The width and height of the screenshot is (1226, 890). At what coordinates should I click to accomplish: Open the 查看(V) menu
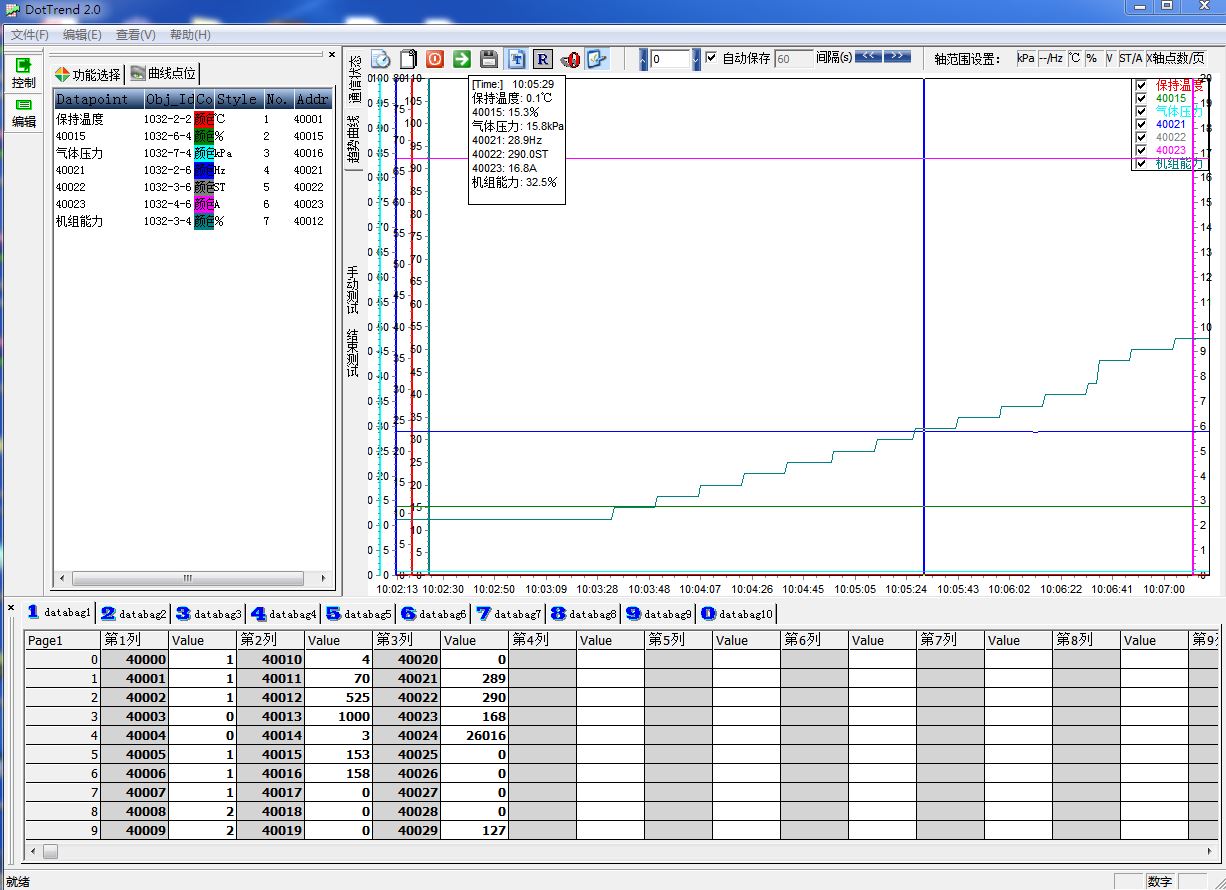[136, 35]
